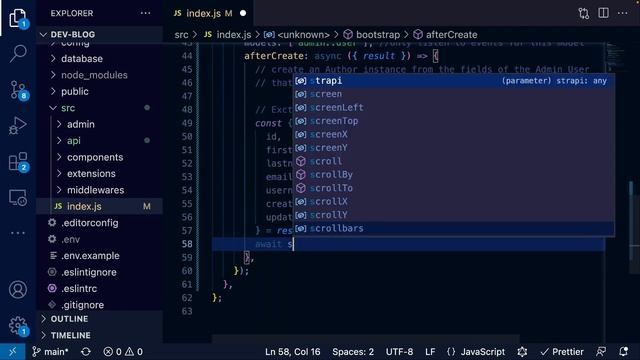The width and height of the screenshot is (640, 360).
Task: Choose strapi autocomplete suggestion
Action: 453,81
